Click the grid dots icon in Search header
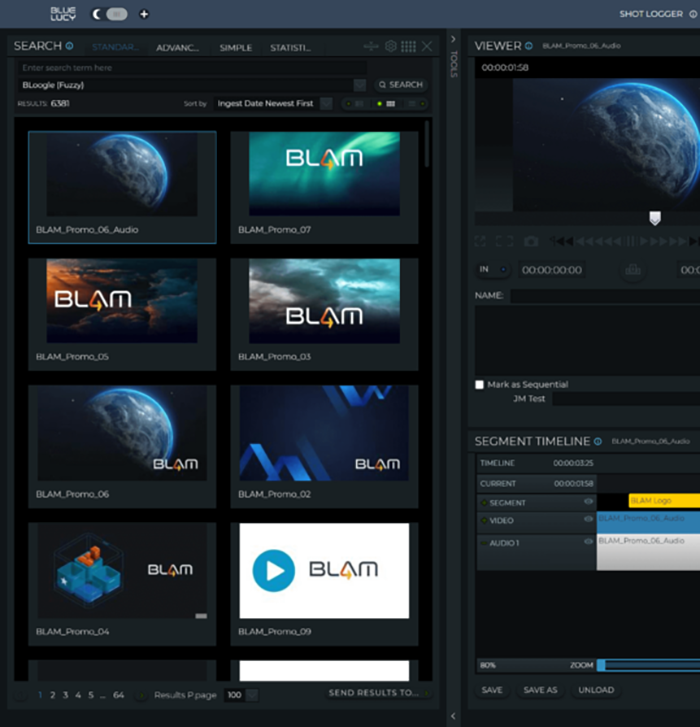 click(x=408, y=46)
